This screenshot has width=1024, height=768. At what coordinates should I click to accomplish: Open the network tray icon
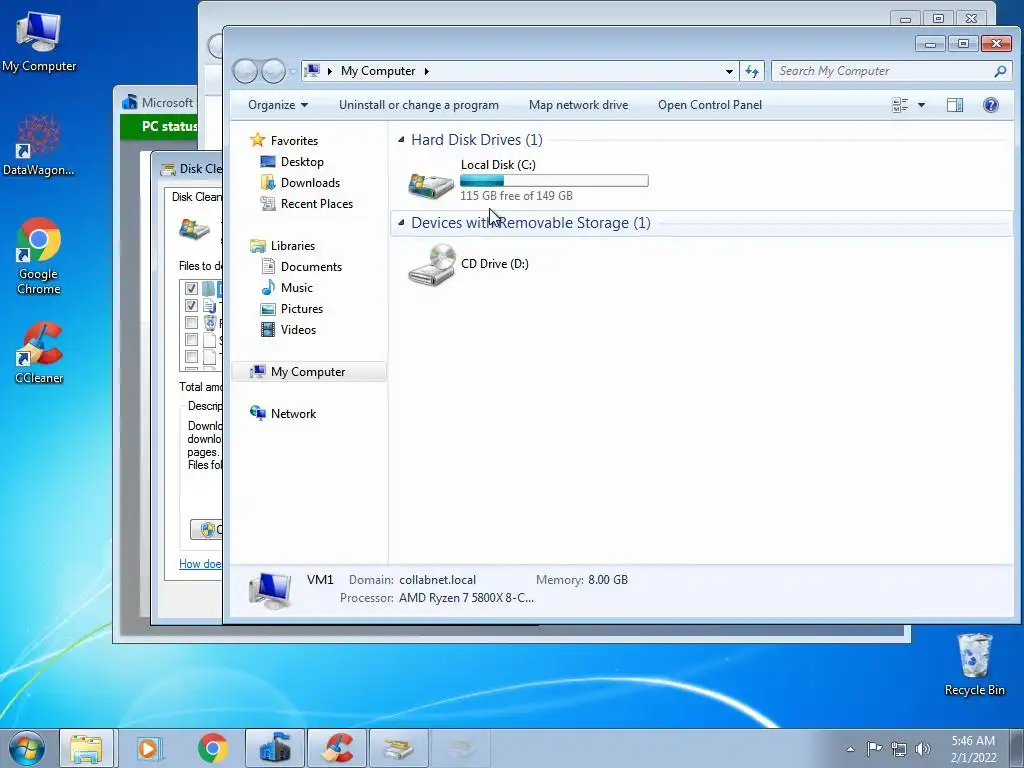tap(899, 748)
